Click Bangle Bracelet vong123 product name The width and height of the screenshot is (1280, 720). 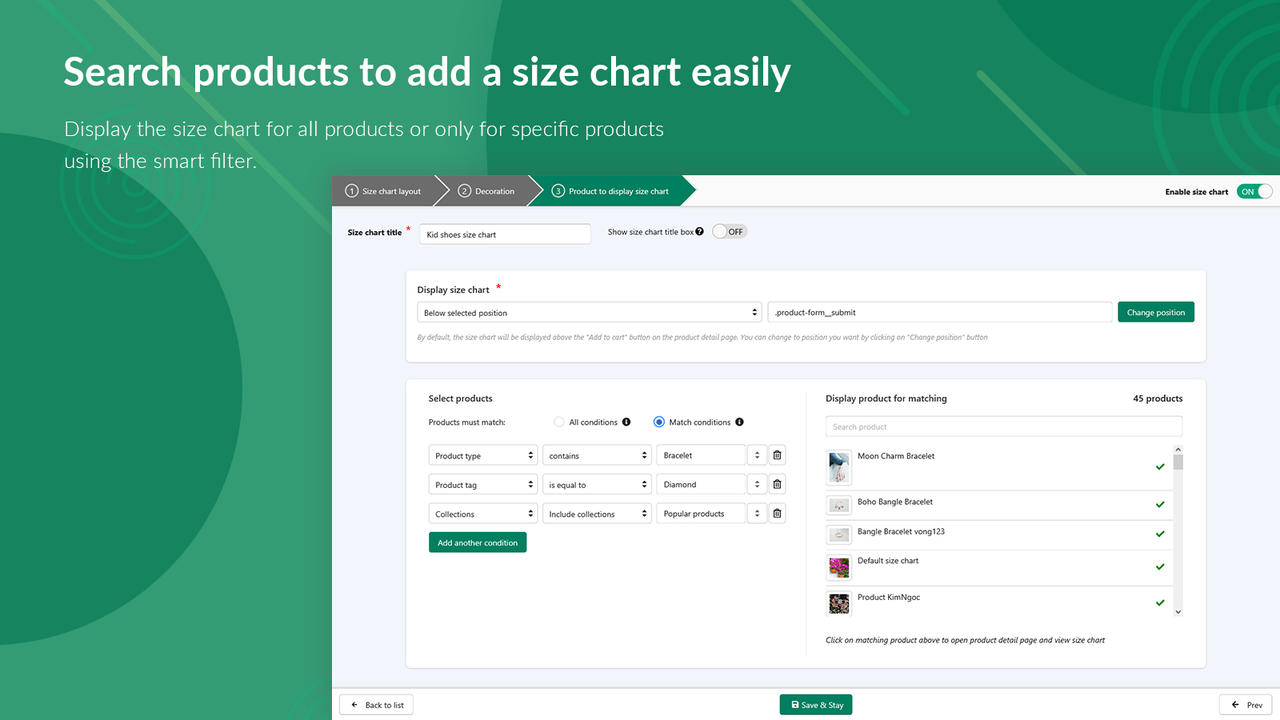[901, 531]
